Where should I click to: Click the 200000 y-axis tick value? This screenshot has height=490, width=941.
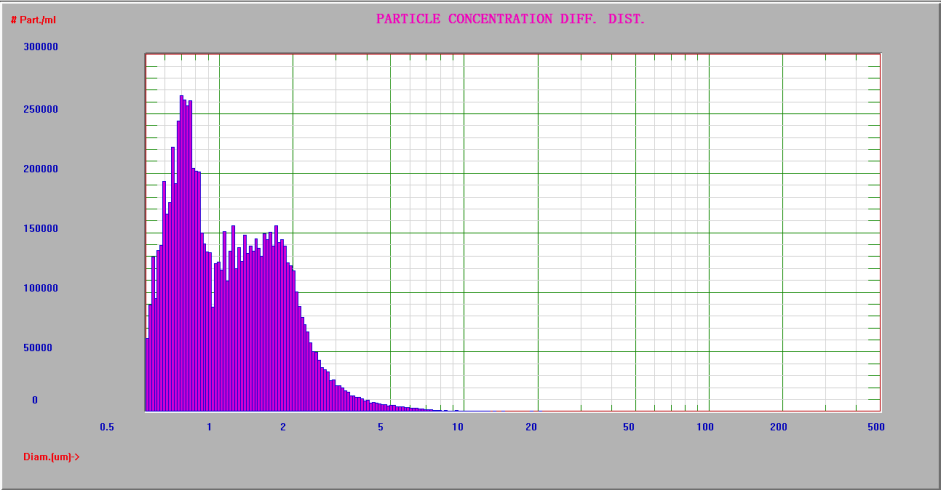tap(41, 168)
